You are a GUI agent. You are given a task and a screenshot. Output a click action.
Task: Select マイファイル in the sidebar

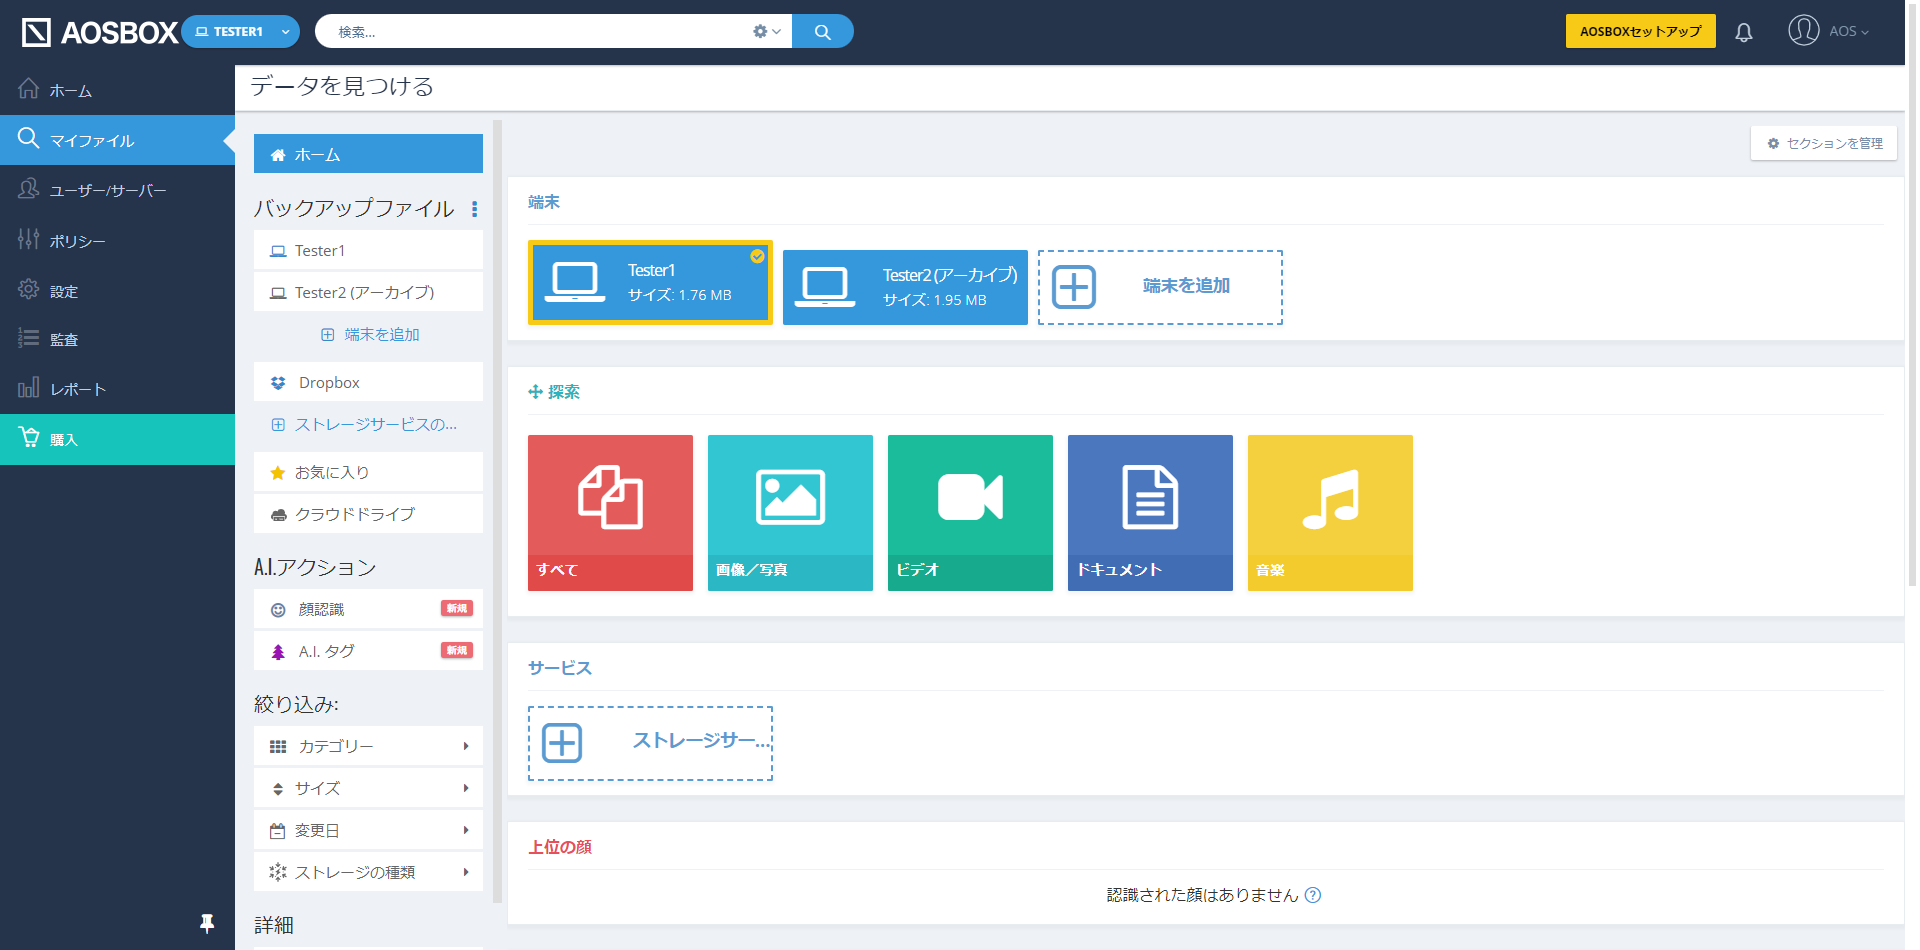tap(117, 140)
